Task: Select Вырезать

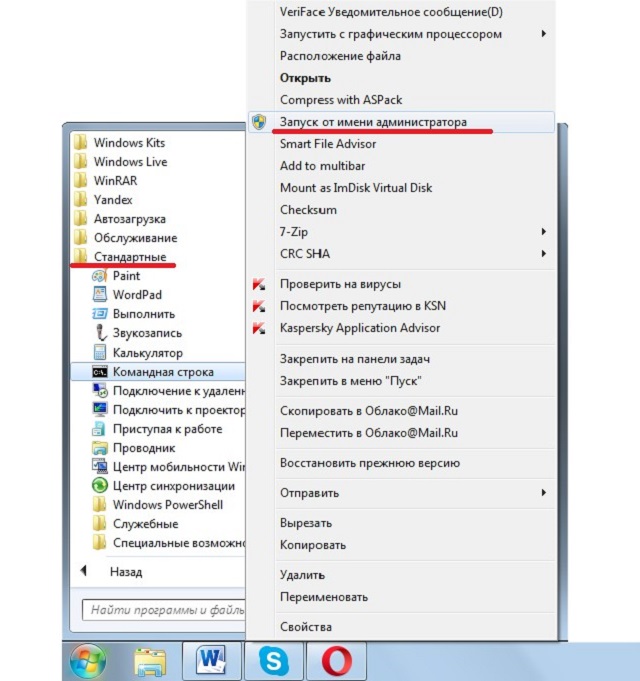Action: click(x=306, y=523)
